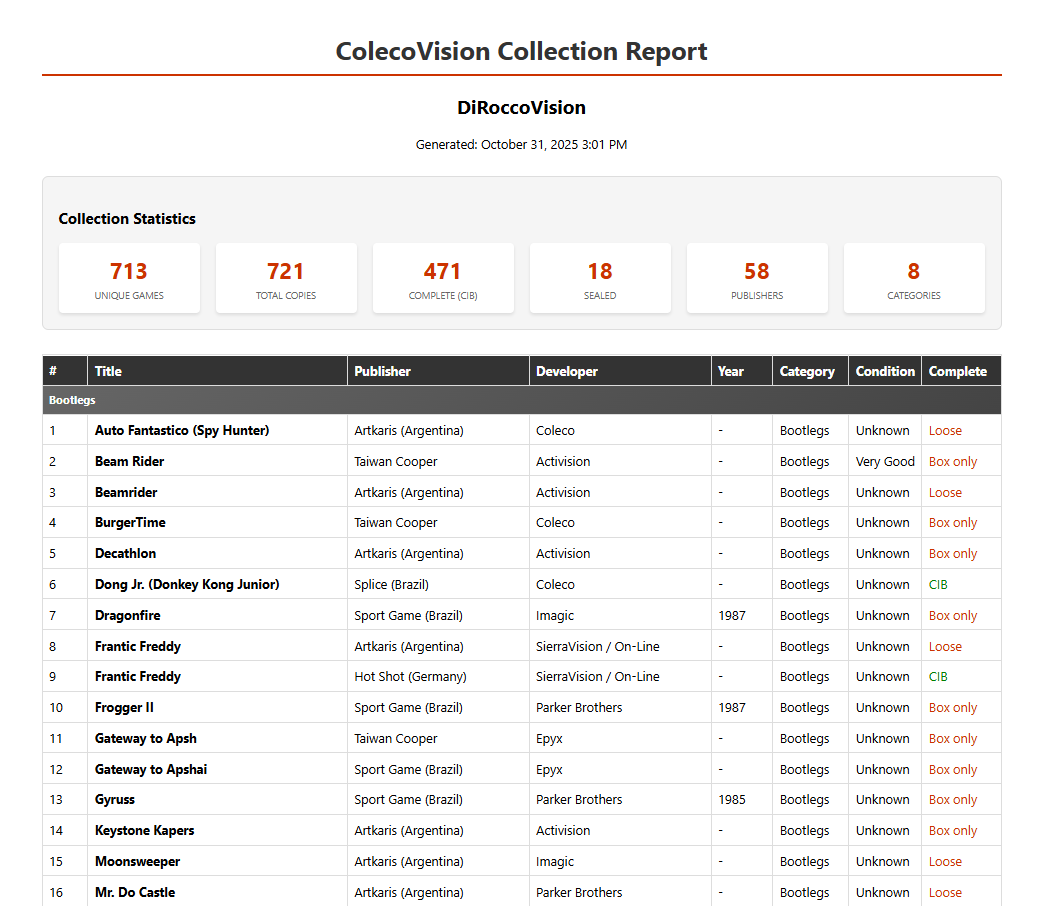This screenshot has height=906, width=1039.
Task: Click the 471 Complete (CIB) statistic card
Action: 443,279
